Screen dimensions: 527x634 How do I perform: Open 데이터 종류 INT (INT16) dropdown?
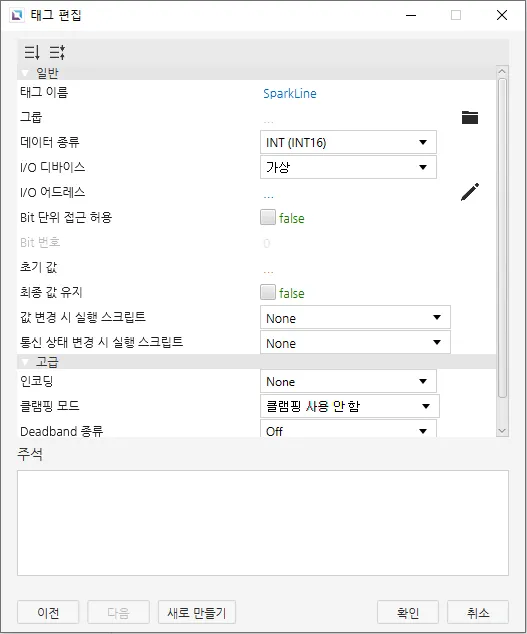348,142
